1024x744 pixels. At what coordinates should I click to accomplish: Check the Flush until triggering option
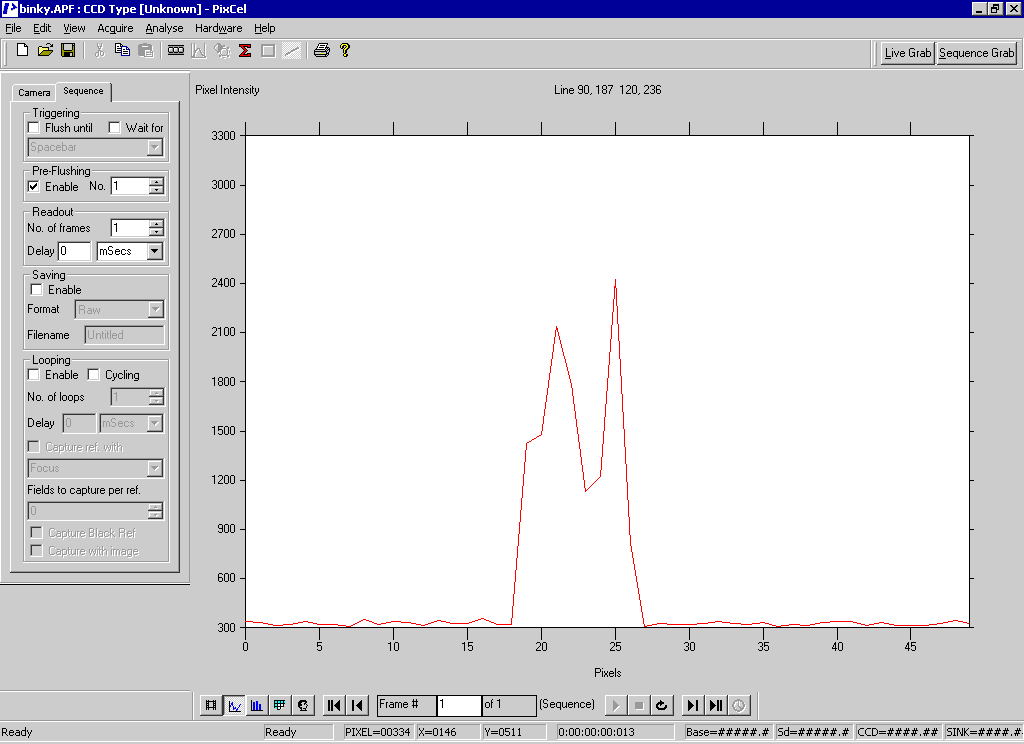pos(34,128)
